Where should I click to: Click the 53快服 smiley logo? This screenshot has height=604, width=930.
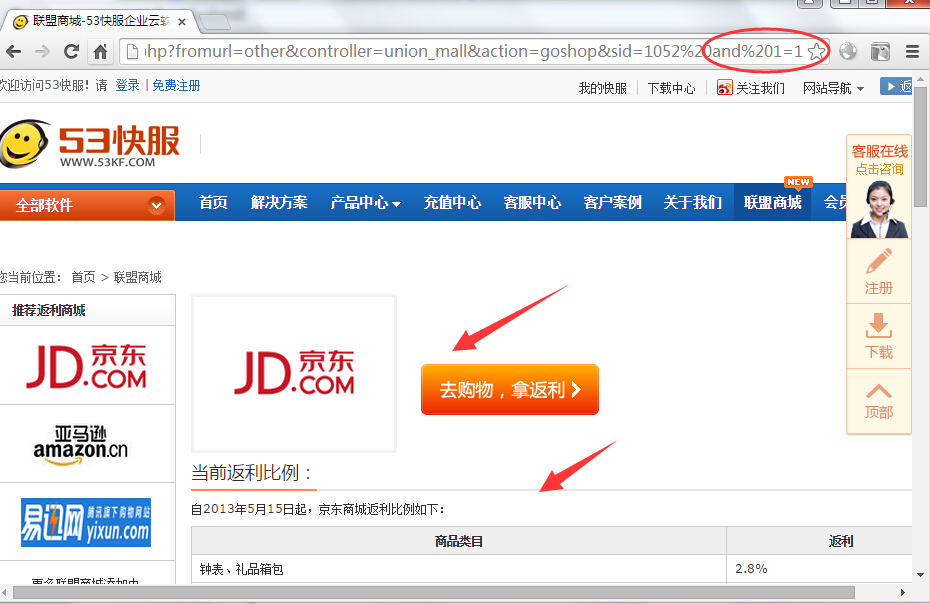point(24,143)
